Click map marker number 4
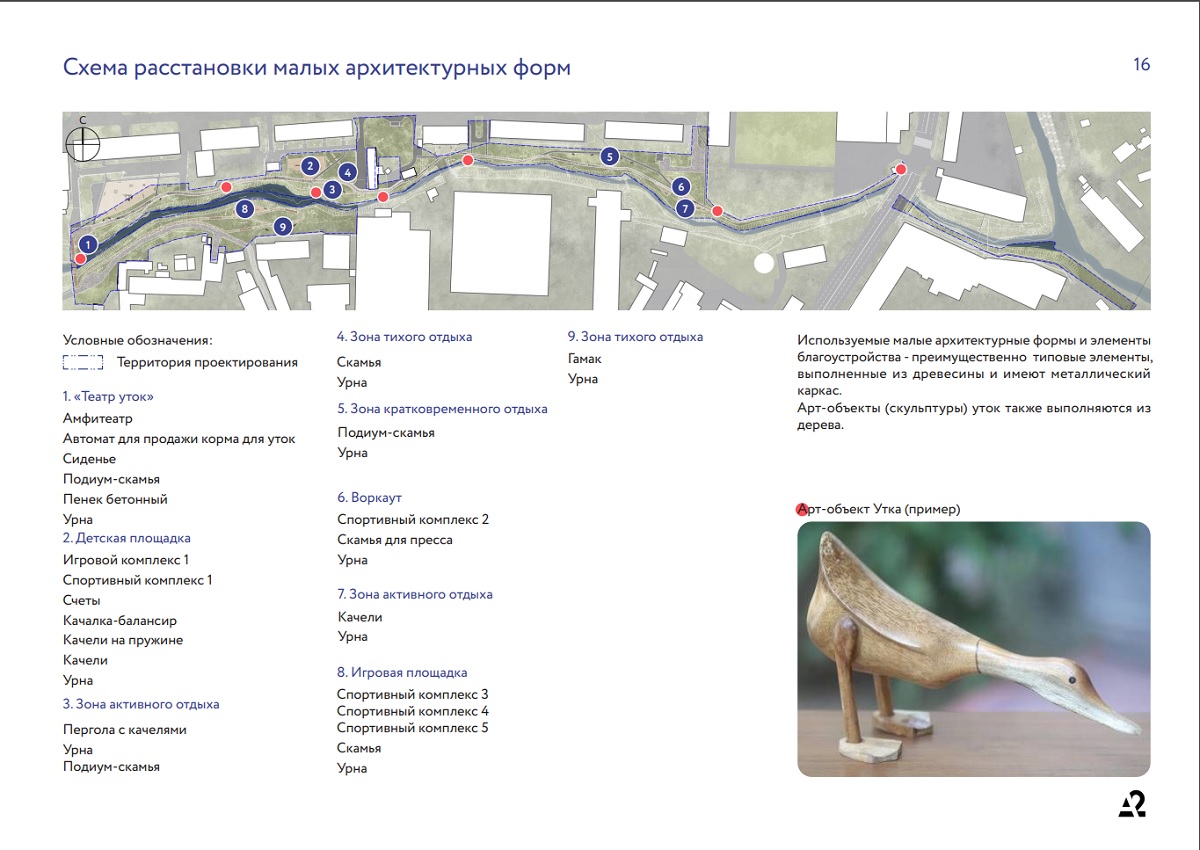 tap(347, 172)
